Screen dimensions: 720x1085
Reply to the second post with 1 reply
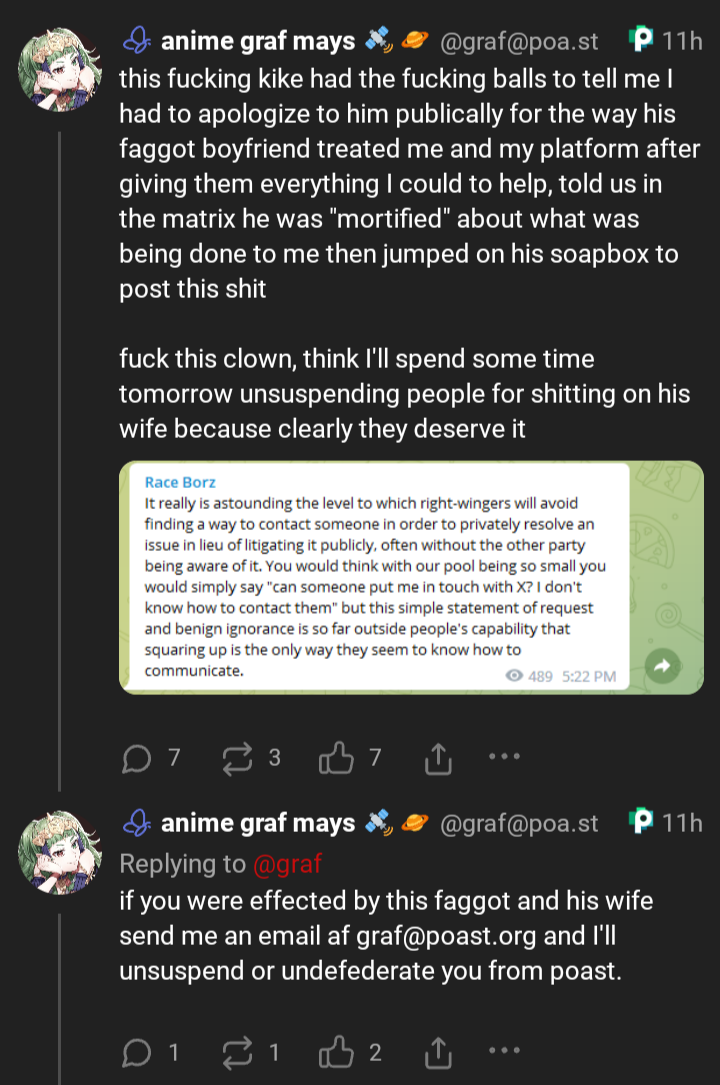tap(135, 1052)
